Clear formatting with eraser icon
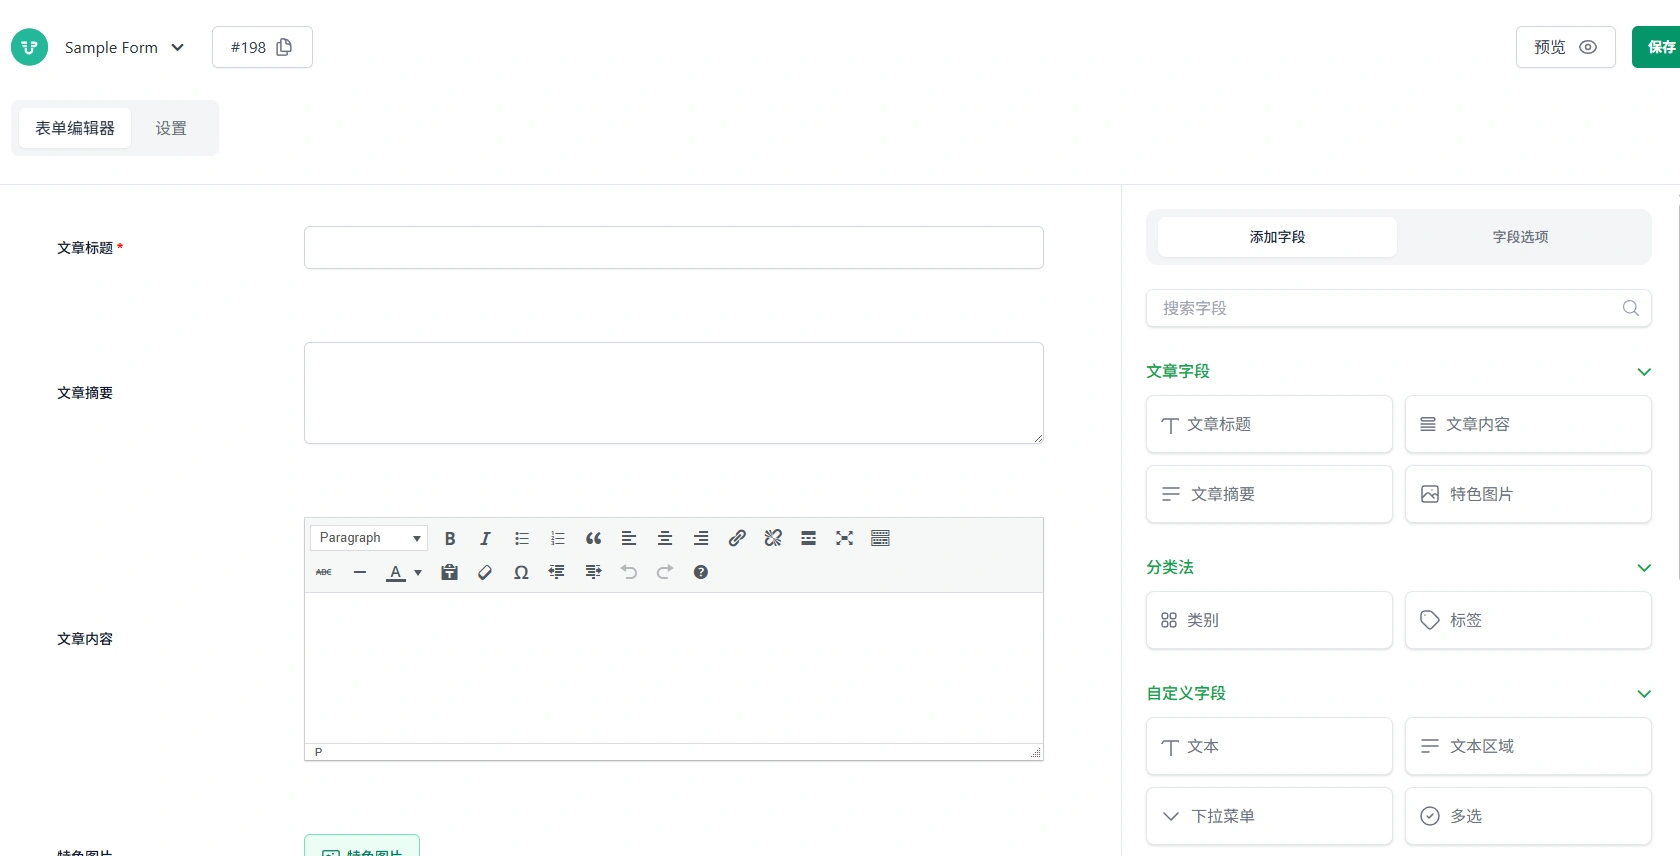1680x856 pixels. pos(485,572)
